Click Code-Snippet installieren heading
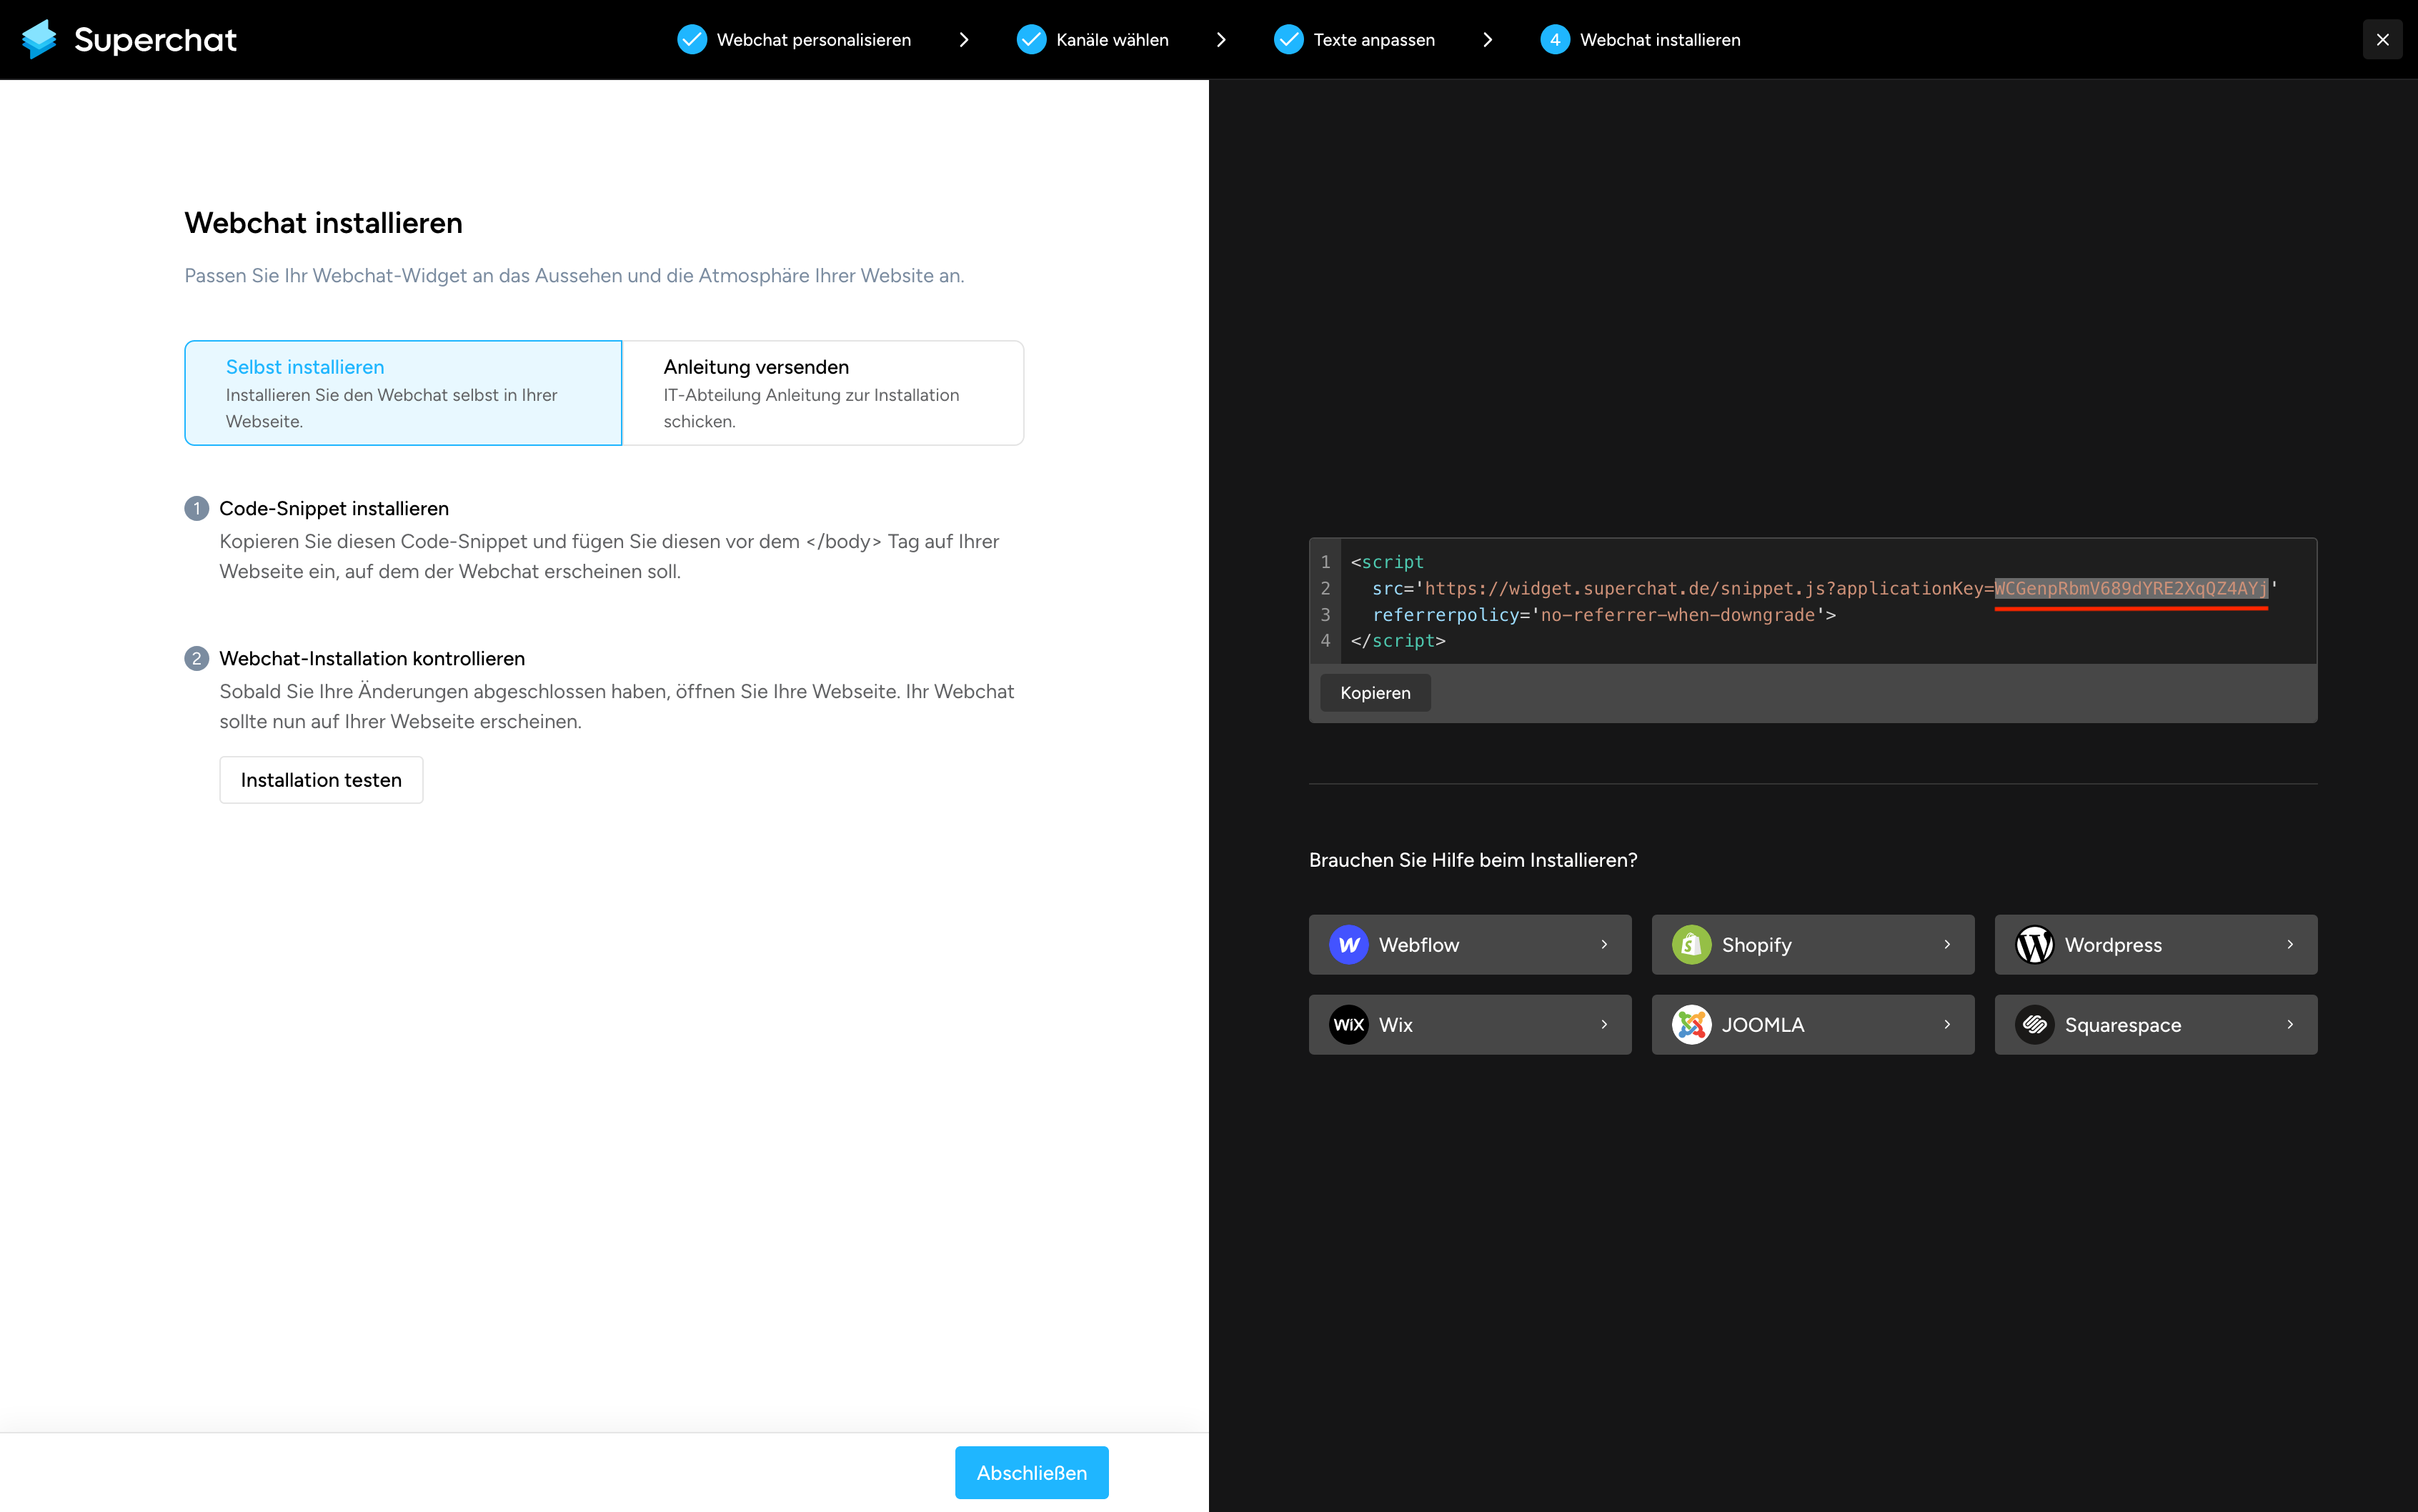The width and height of the screenshot is (2418, 1512). 334,508
